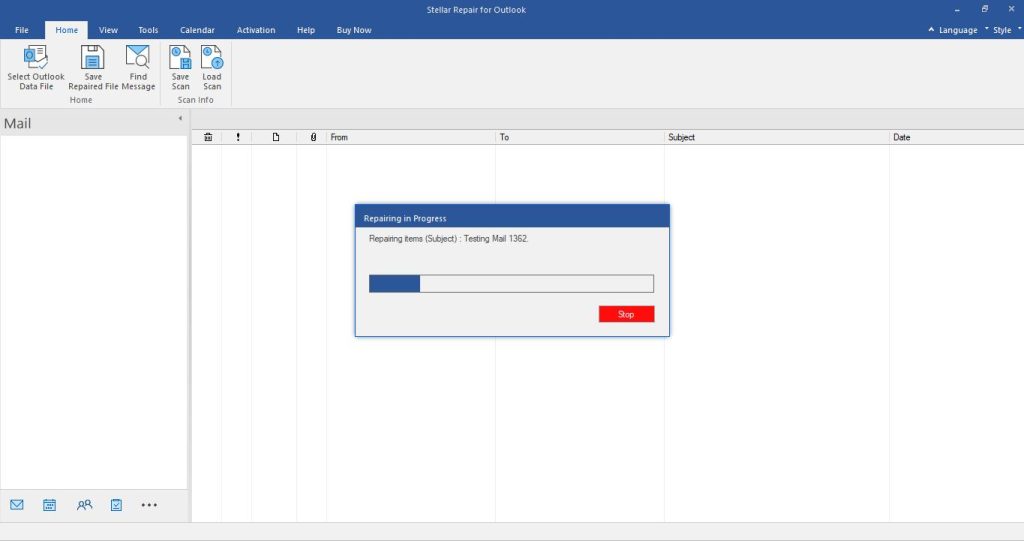Open the Calendar ribbon tab

tap(197, 30)
